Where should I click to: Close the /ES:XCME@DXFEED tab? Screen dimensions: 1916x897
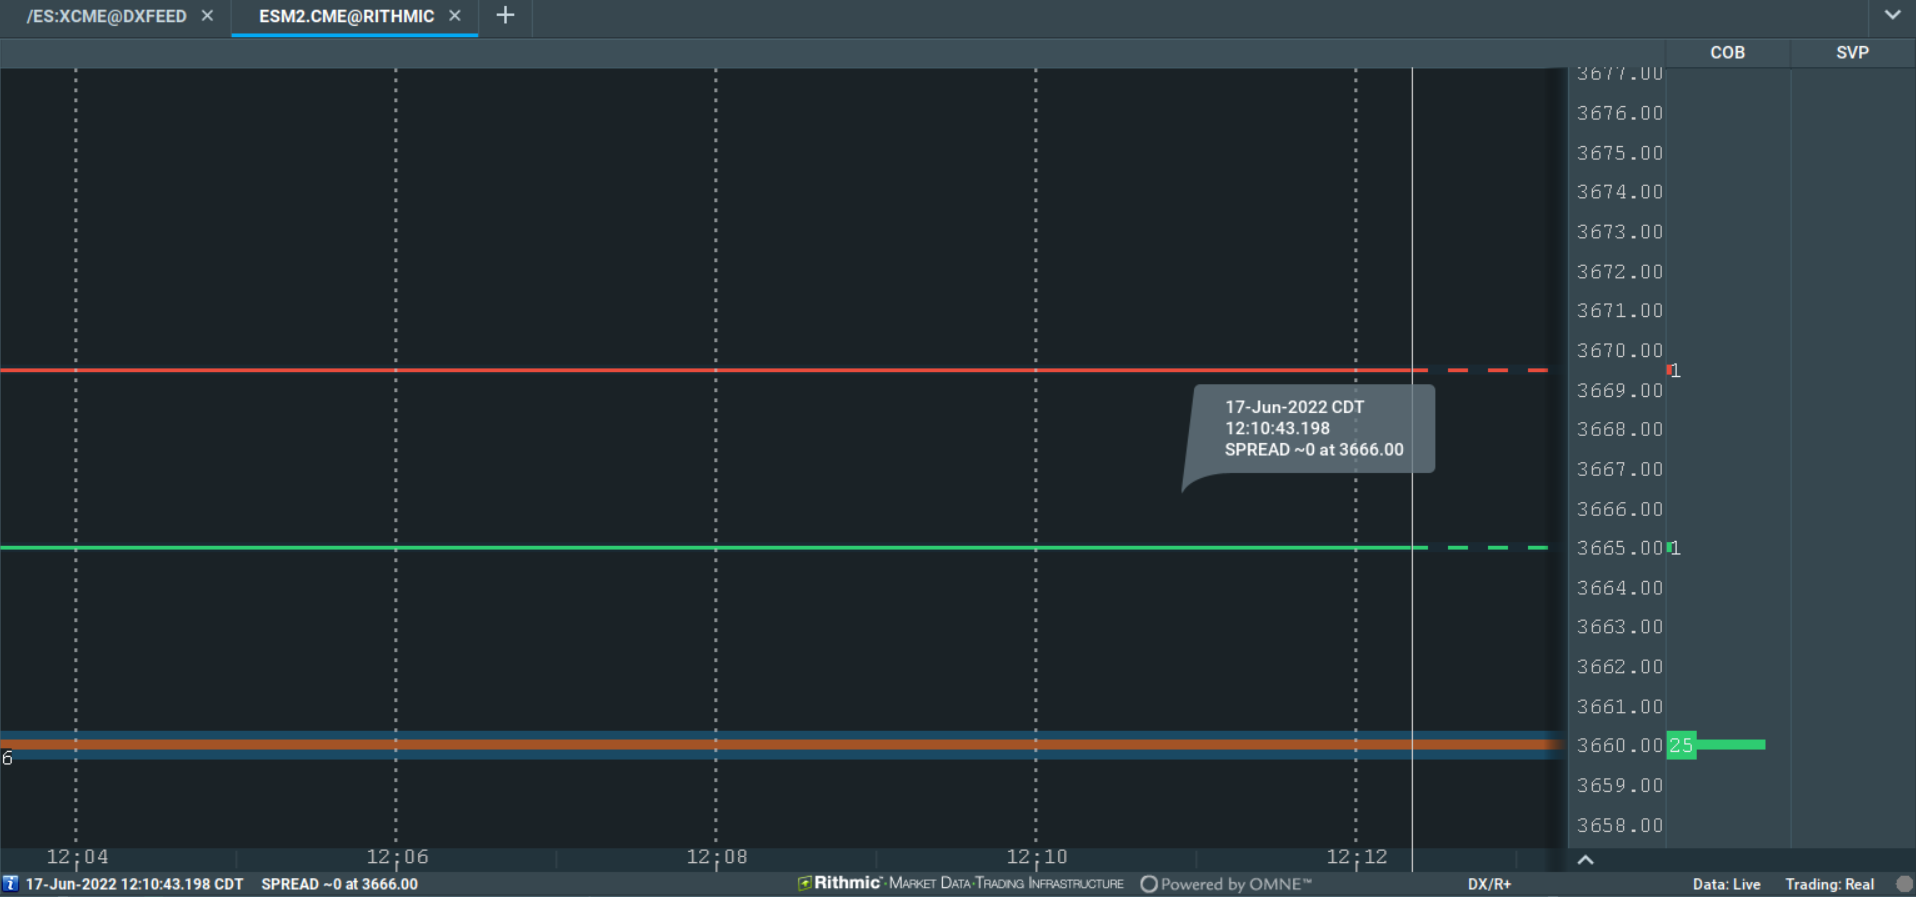207,16
